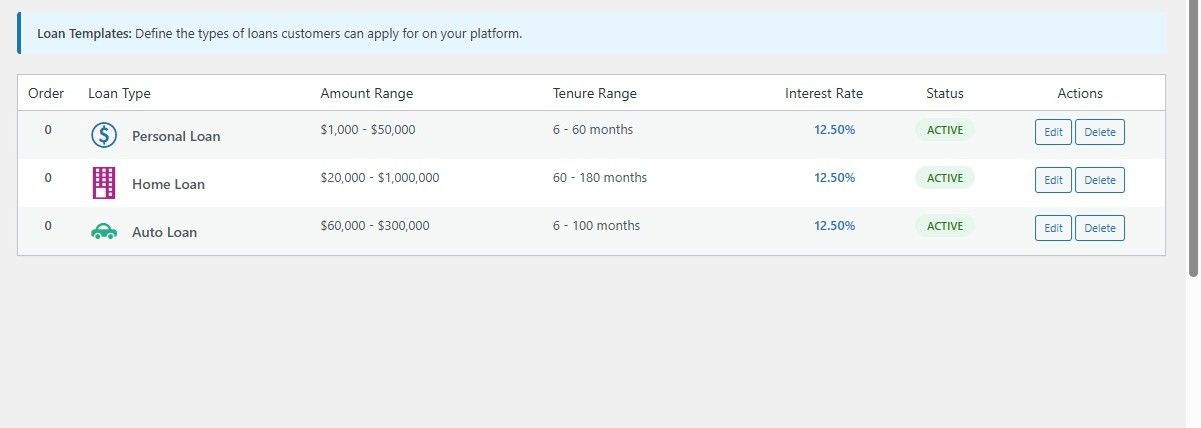Edit the Home Loan template
Viewport: 1201px width, 428px height.
[1053, 180]
